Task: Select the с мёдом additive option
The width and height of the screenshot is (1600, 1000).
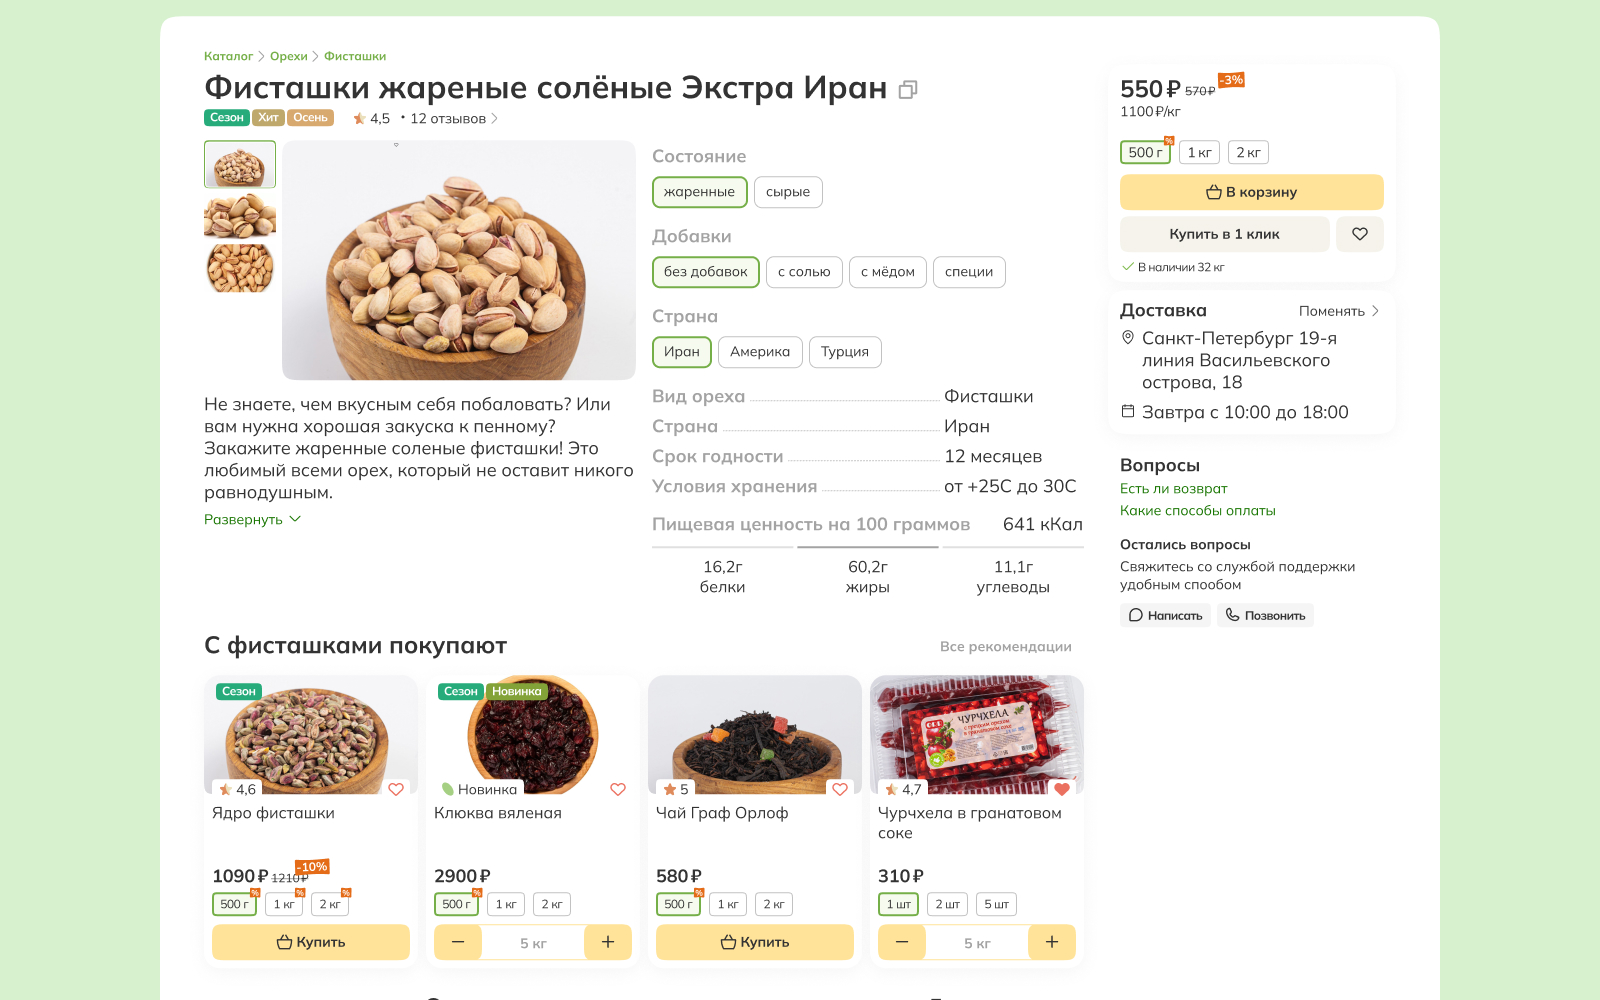Action: point(887,271)
